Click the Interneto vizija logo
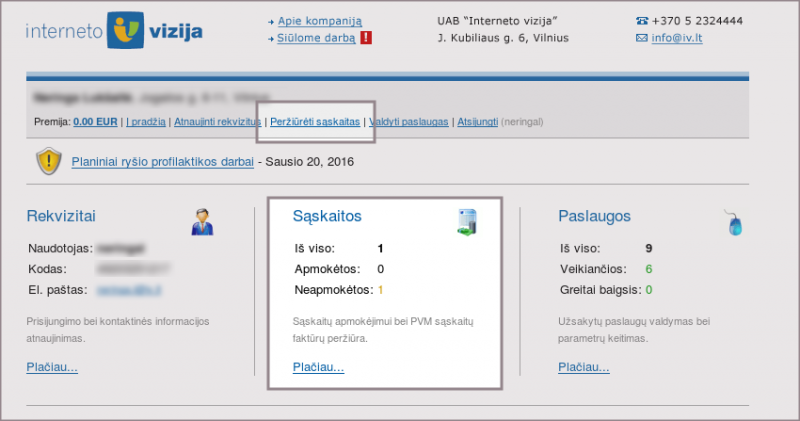Image resolution: width=800 pixels, height=421 pixels. pyautogui.click(x=114, y=32)
